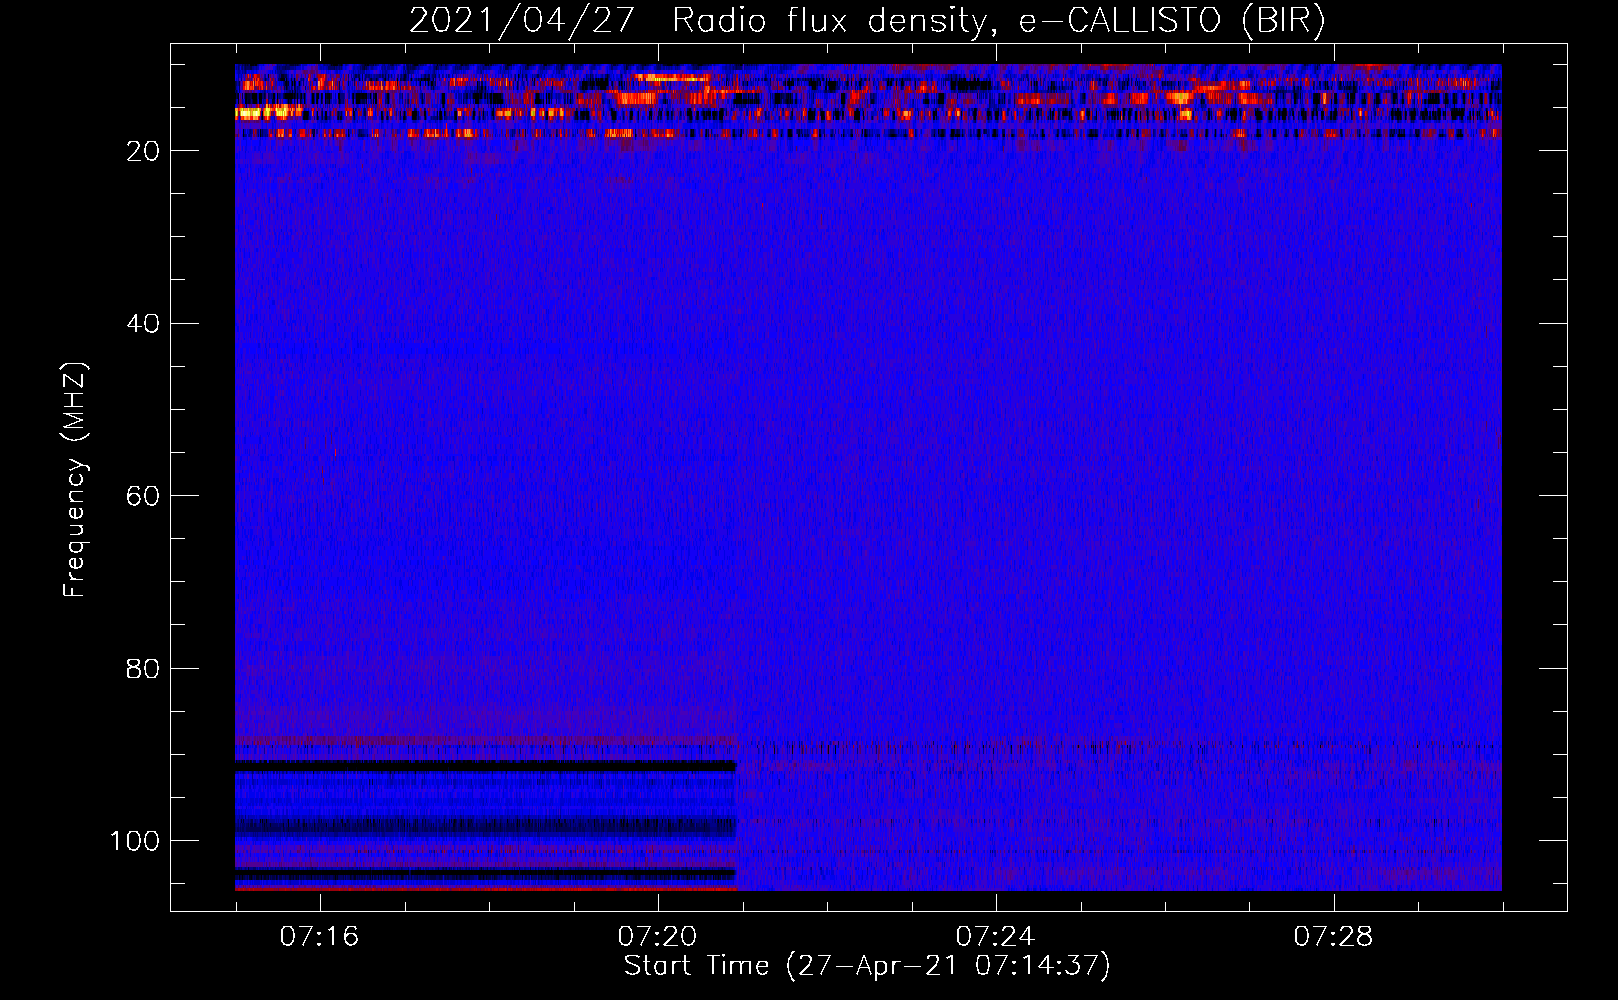Click the '60' frequency tick label

[143, 497]
